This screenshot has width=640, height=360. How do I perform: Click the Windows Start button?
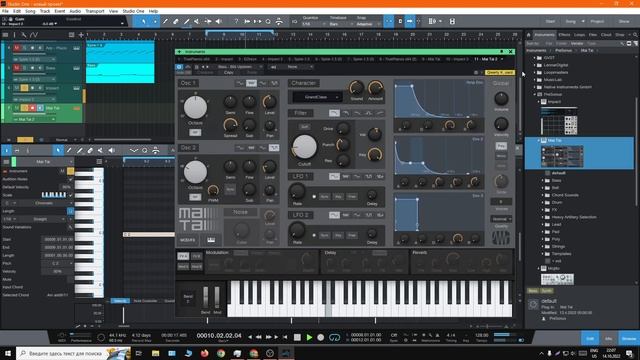pyautogui.click(x=7, y=353)
